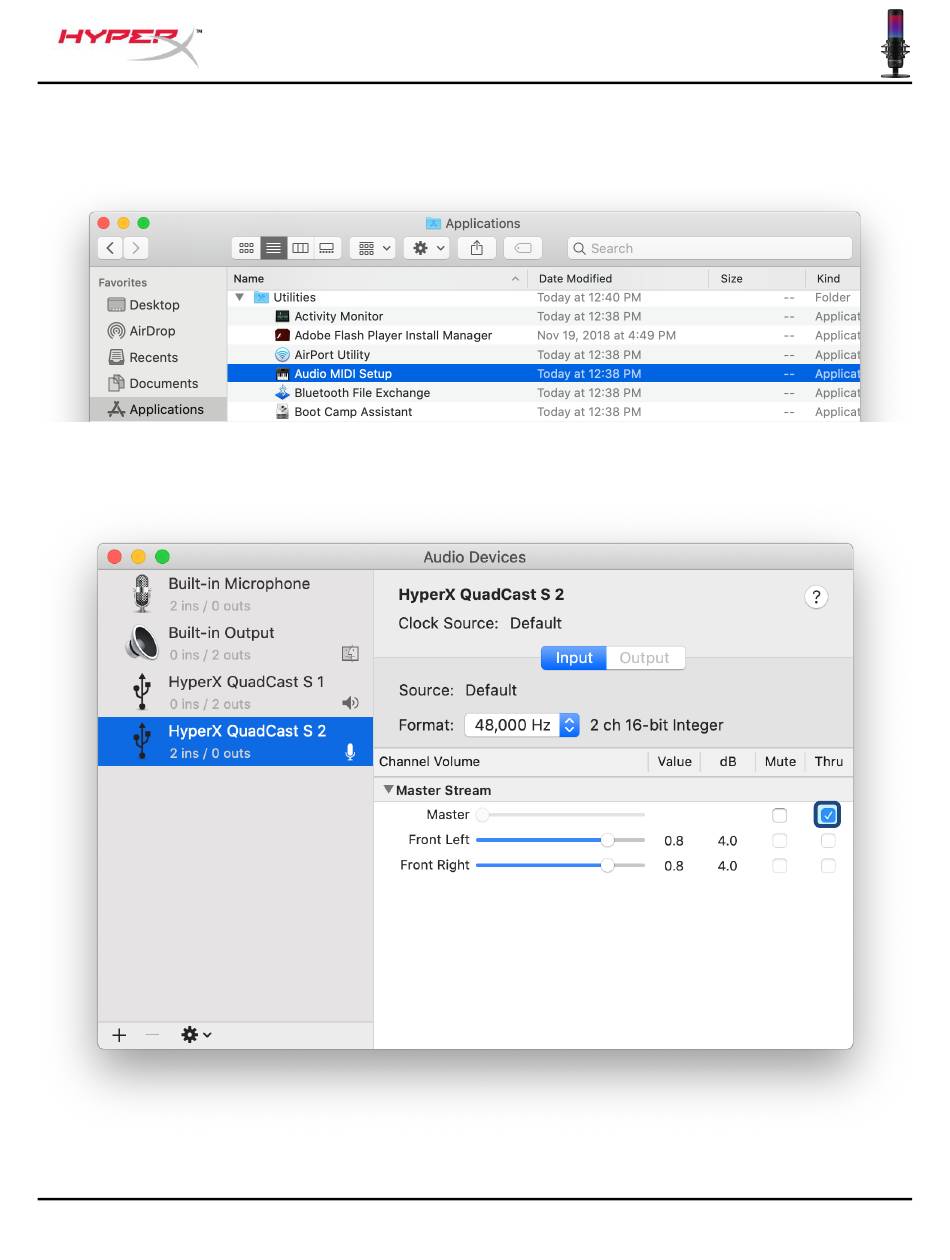950x1260 pixels.
Task: Click the Finder Search field
Action: (709, 248)
